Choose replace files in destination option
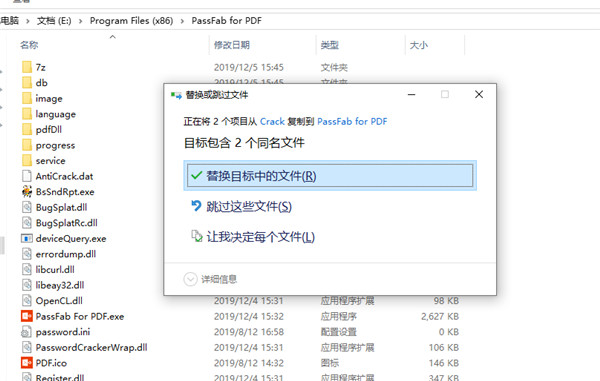The image size is (600, 381). pyautogui.click(x=330, y=176)
